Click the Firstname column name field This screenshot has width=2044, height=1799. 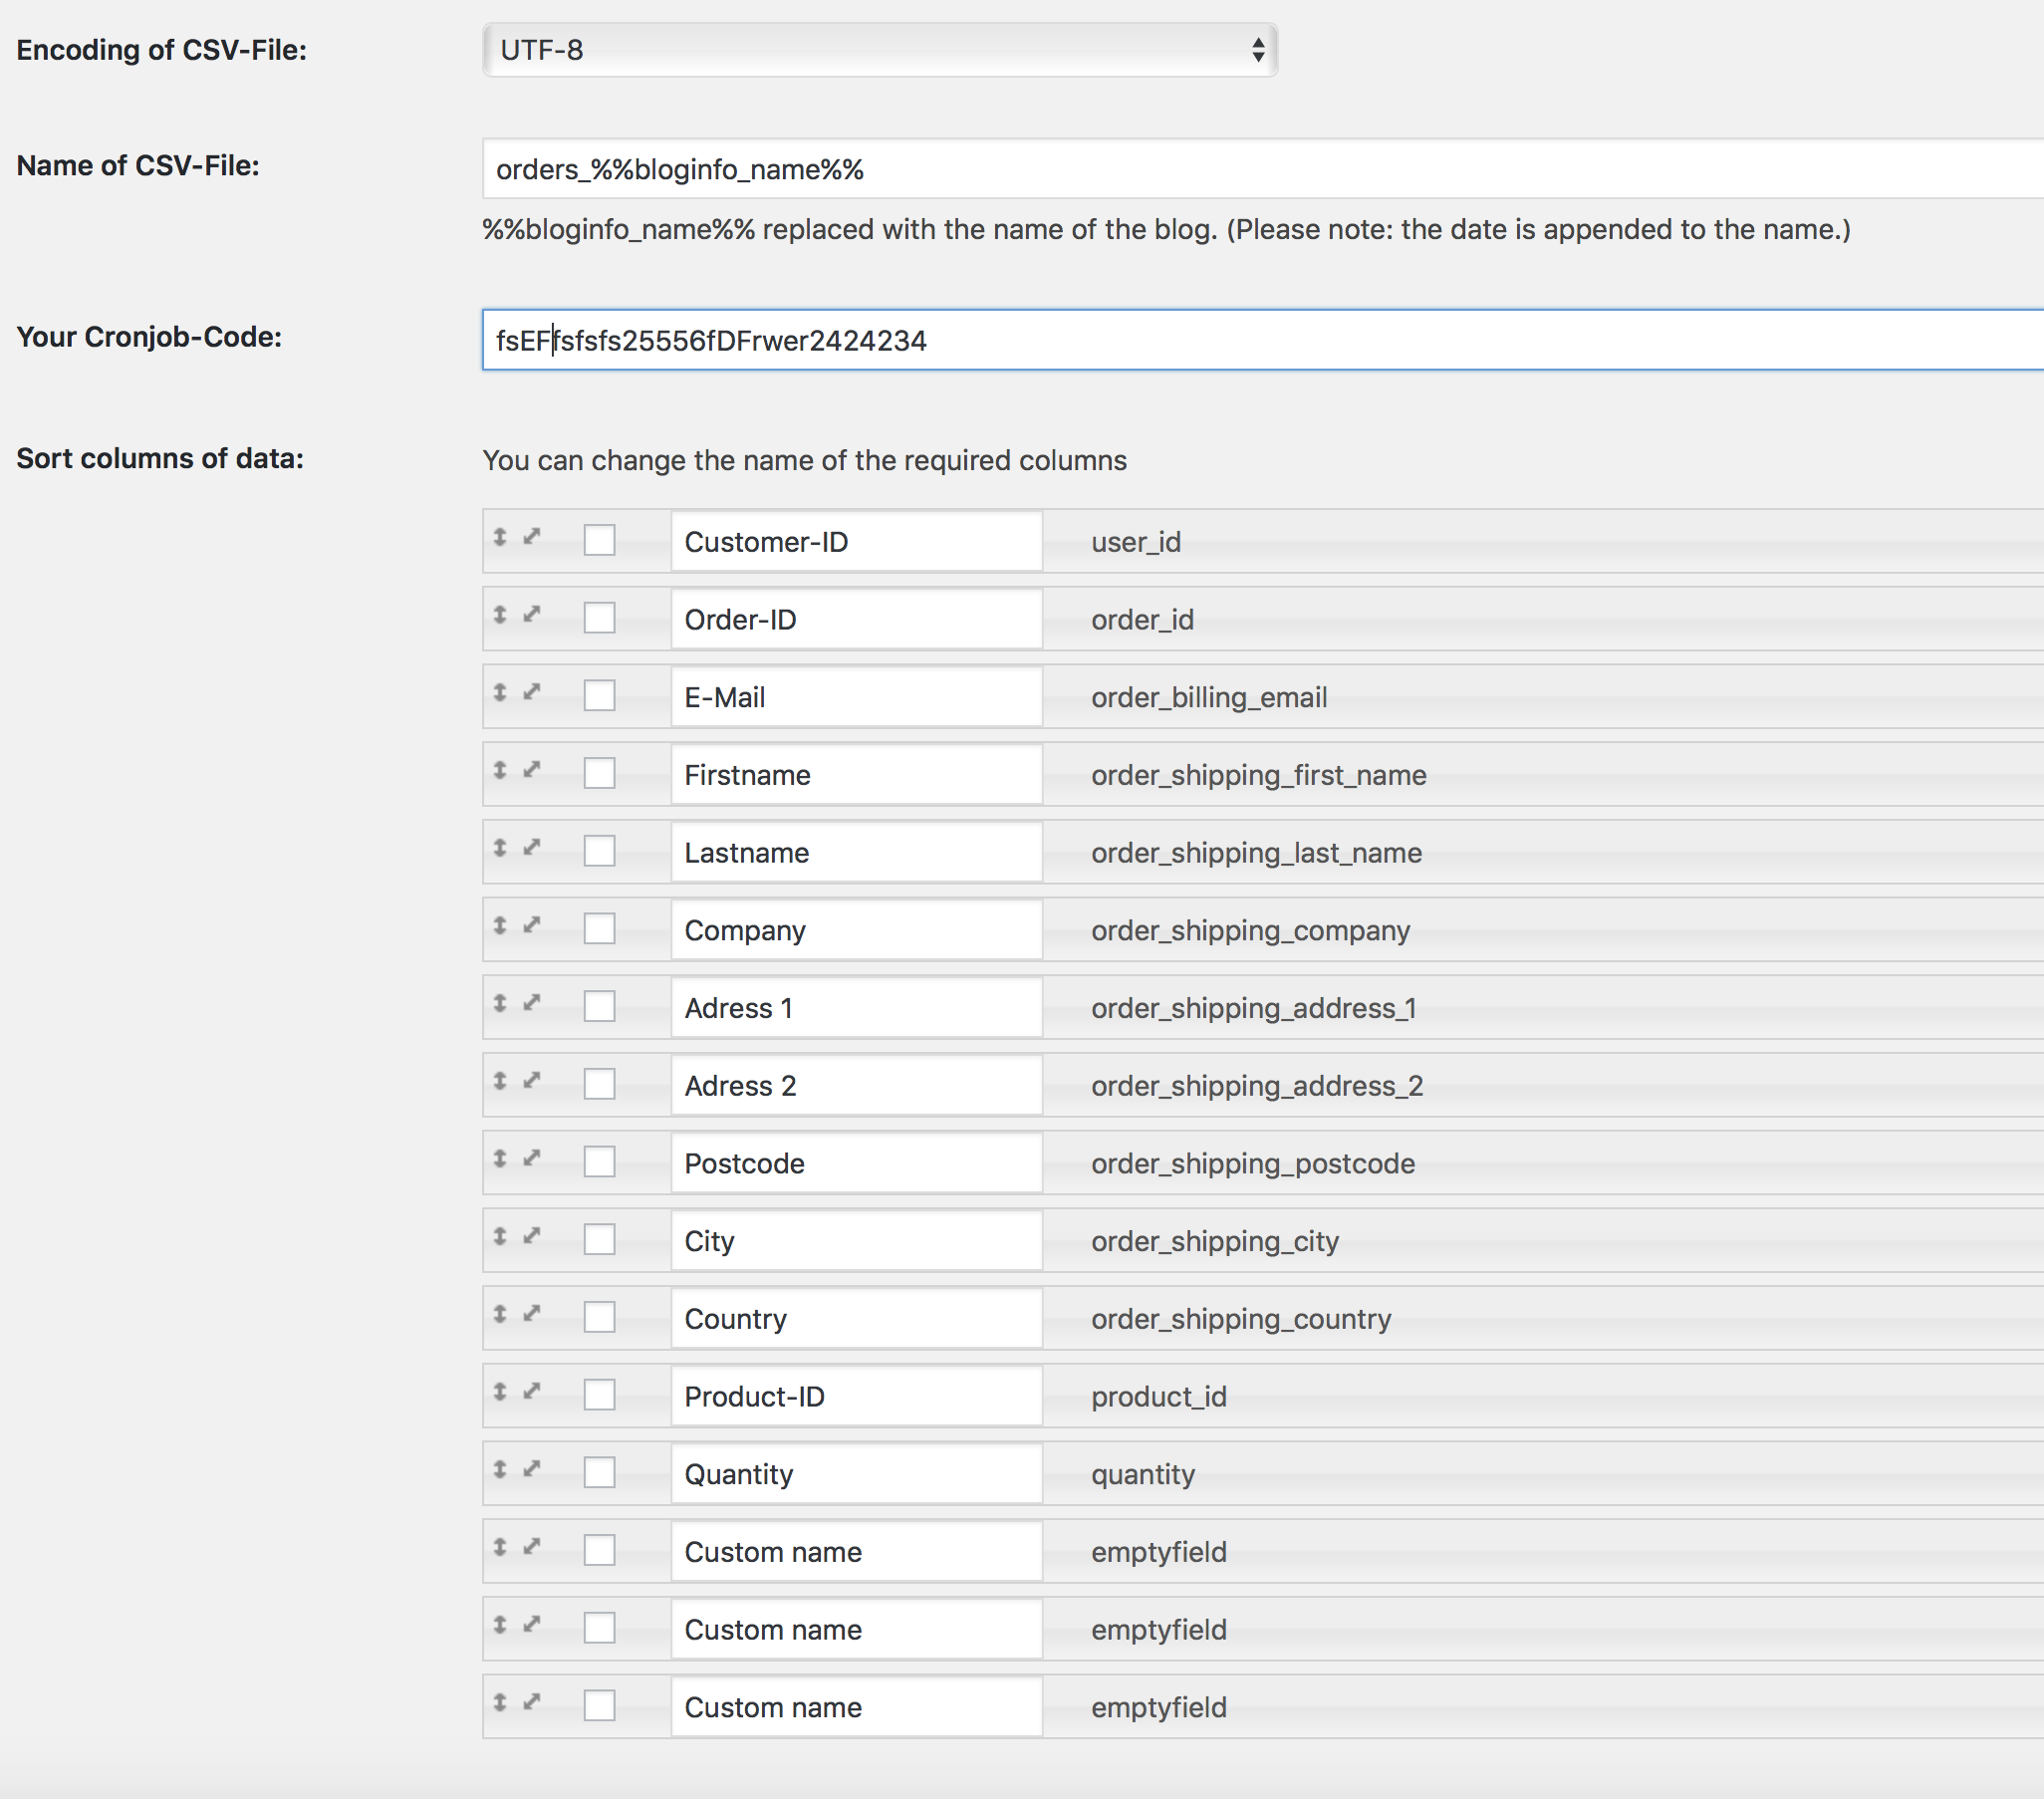[857, 774]
